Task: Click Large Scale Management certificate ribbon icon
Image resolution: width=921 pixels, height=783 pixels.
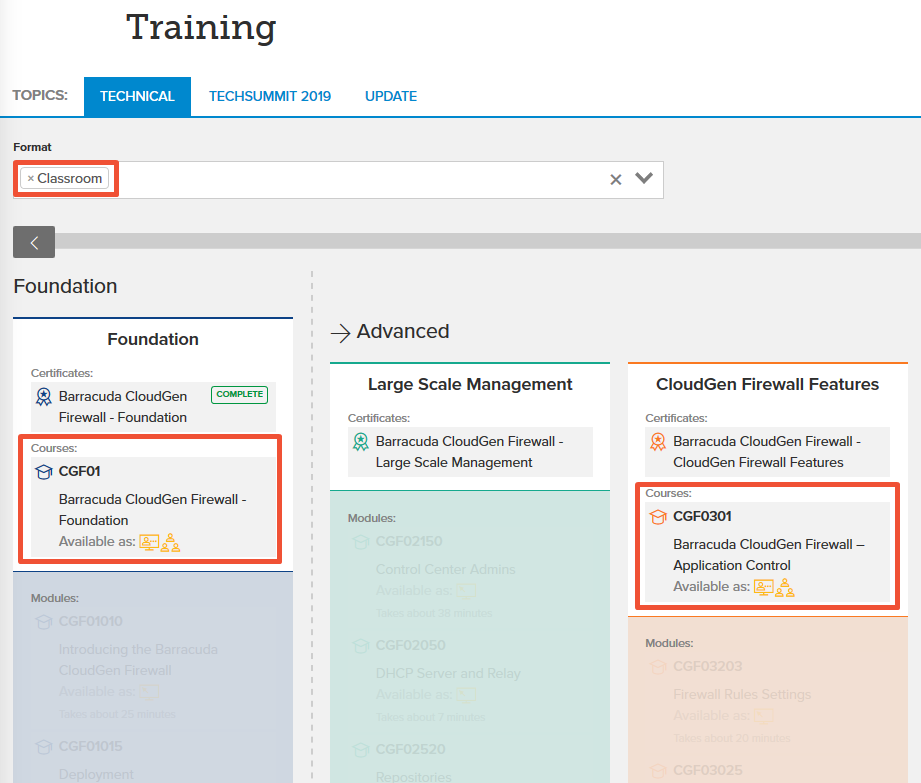Action: click(361, 442)
